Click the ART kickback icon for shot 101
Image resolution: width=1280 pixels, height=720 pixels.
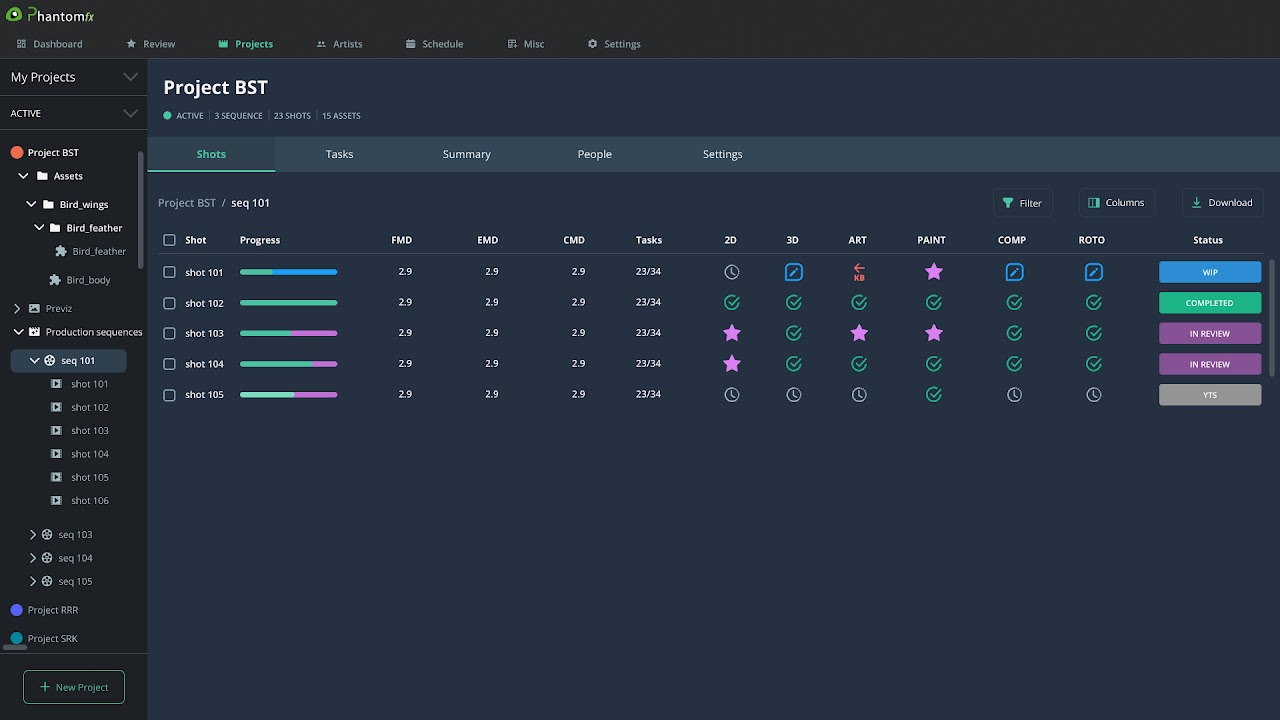858,272
